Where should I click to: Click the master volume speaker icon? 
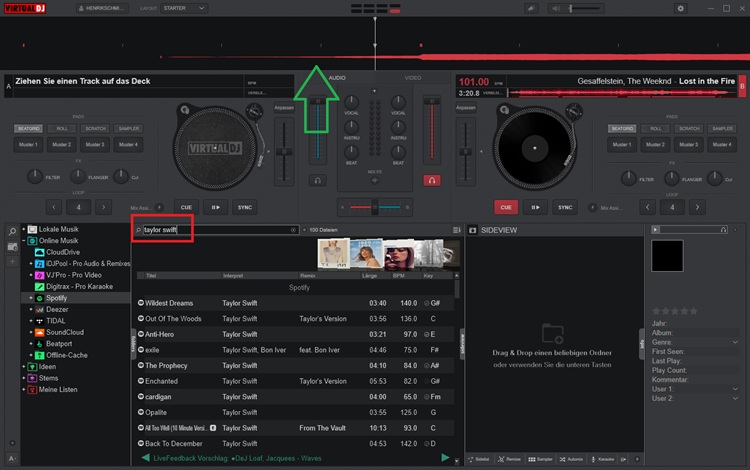tap(555, 8)
